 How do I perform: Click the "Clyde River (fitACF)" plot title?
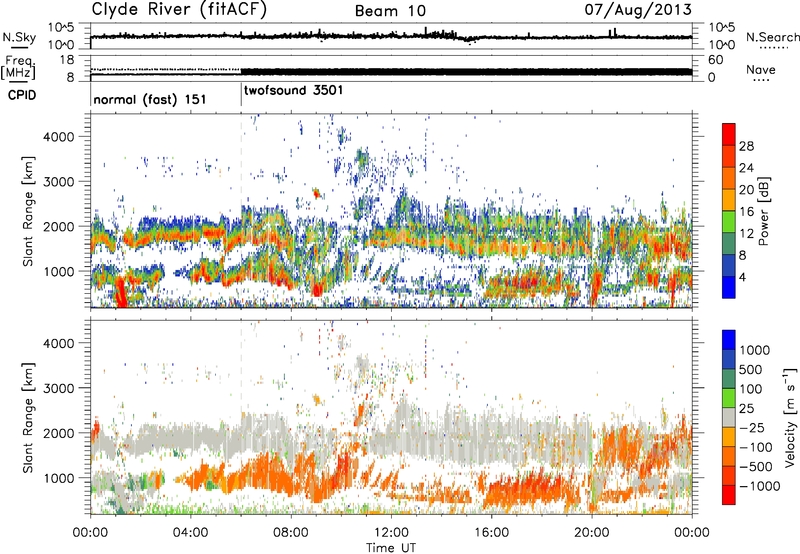pos(179,9)
